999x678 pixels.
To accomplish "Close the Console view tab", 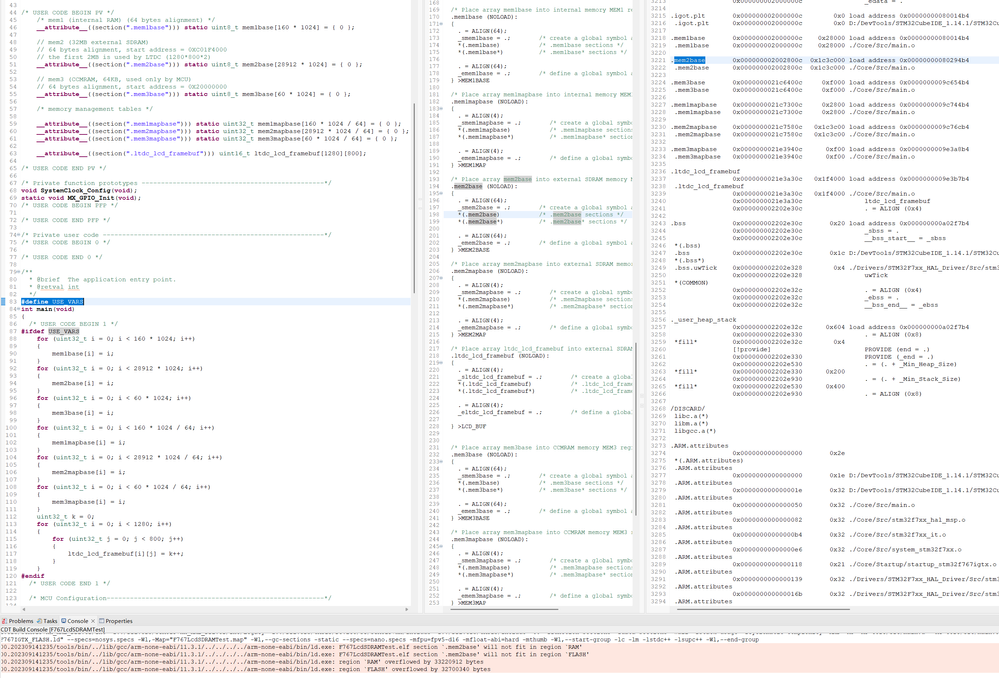I will coord(93,621).
